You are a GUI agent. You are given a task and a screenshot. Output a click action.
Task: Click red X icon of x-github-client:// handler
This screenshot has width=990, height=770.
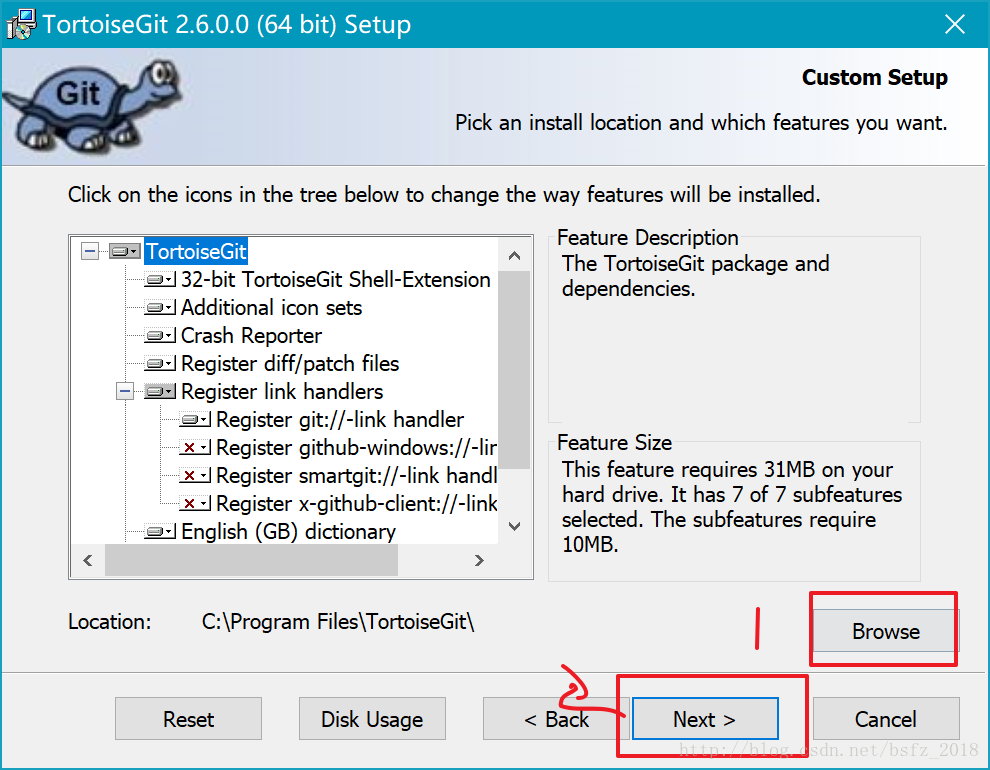[x=195, y=503]
